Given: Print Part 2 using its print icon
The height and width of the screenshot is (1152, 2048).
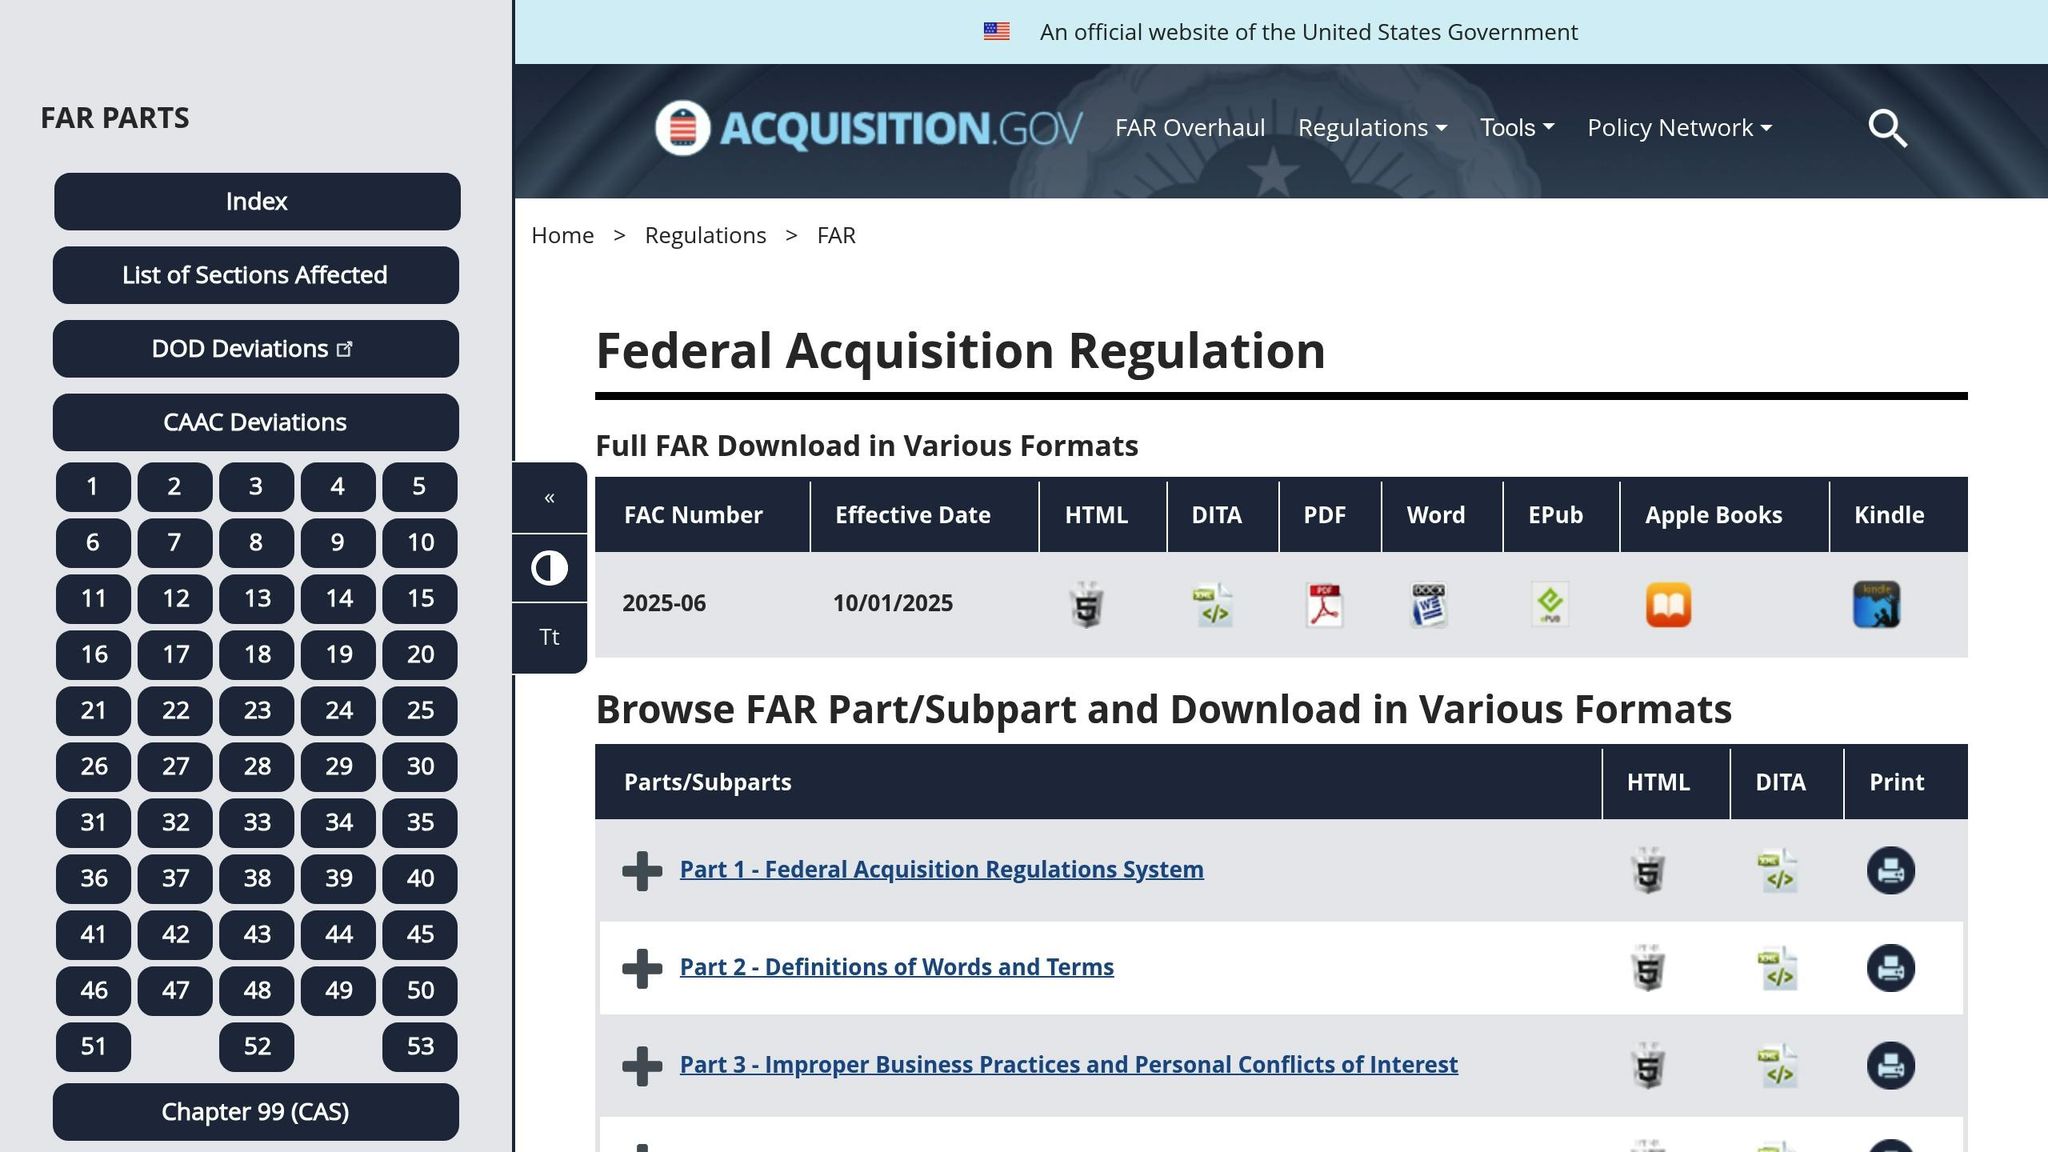Looking at the screenshot, I should 1890,968.
